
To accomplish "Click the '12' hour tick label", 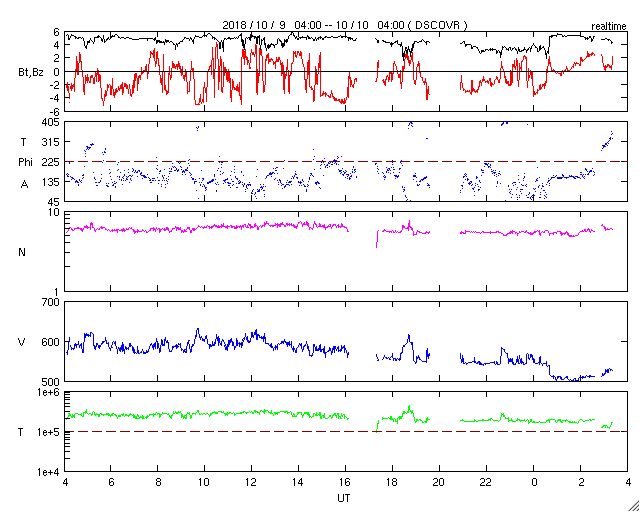I will tap(252, 484).
